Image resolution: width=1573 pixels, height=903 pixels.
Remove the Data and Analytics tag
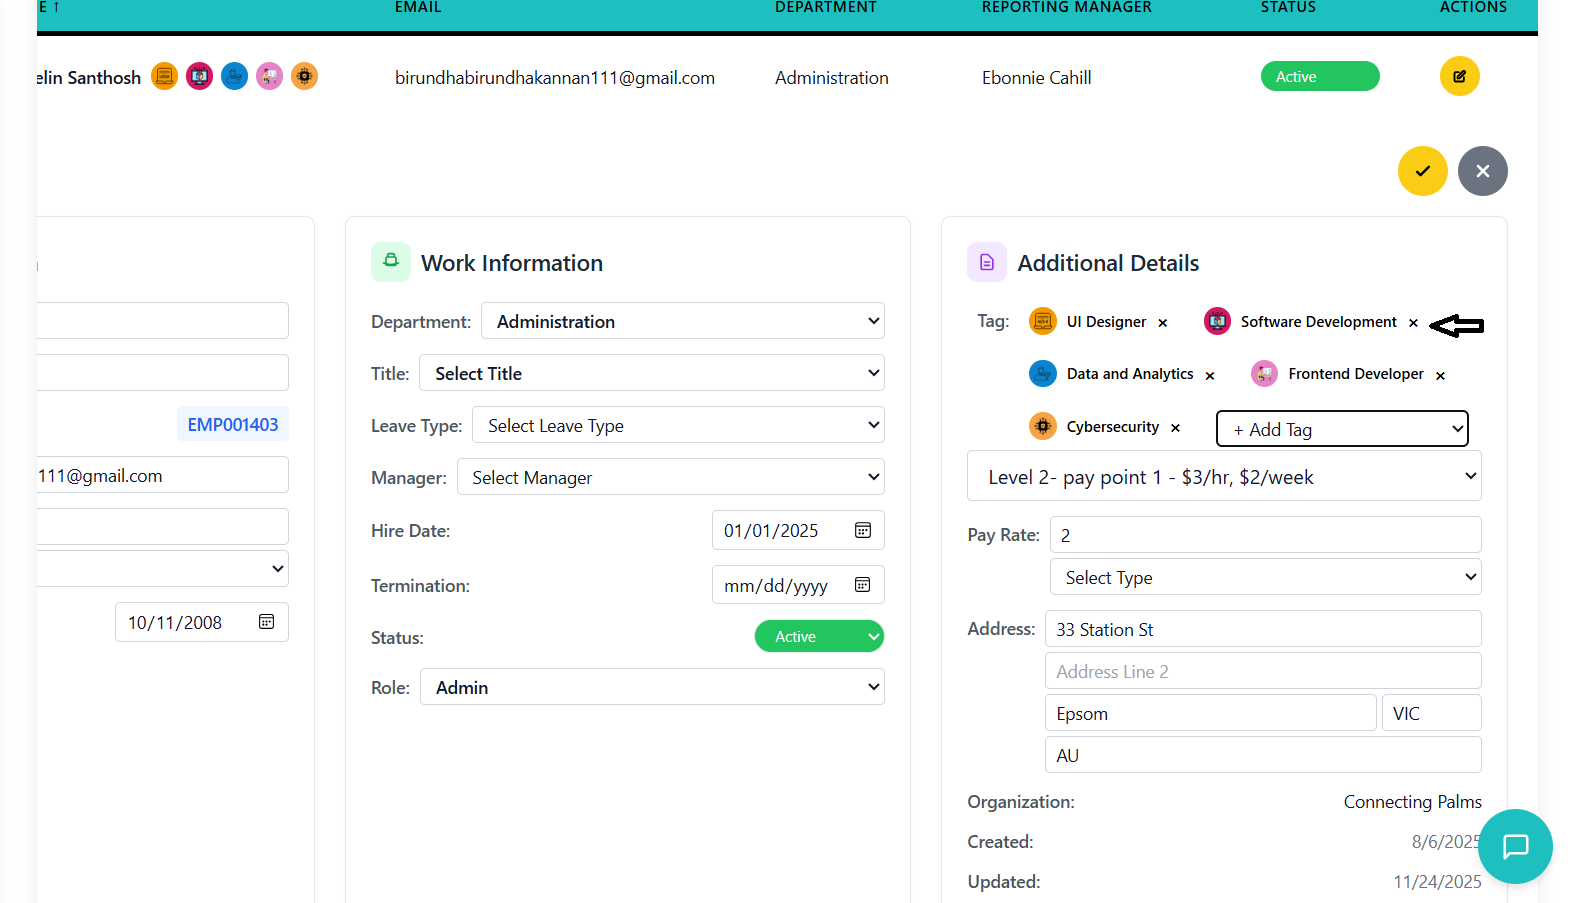coord(1210,376)
